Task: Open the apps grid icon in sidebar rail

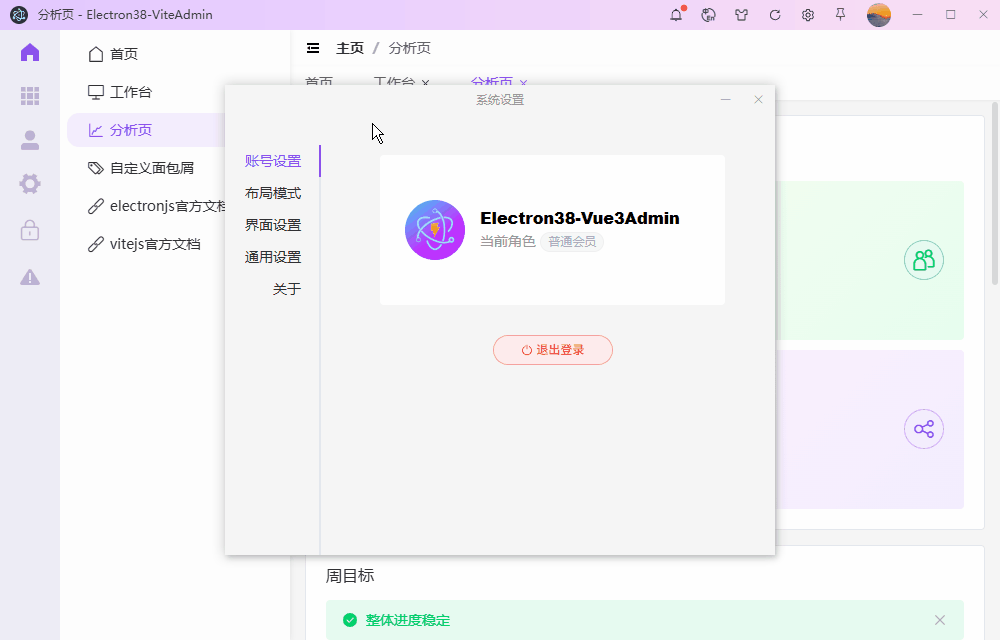Action: coord(29,96)
